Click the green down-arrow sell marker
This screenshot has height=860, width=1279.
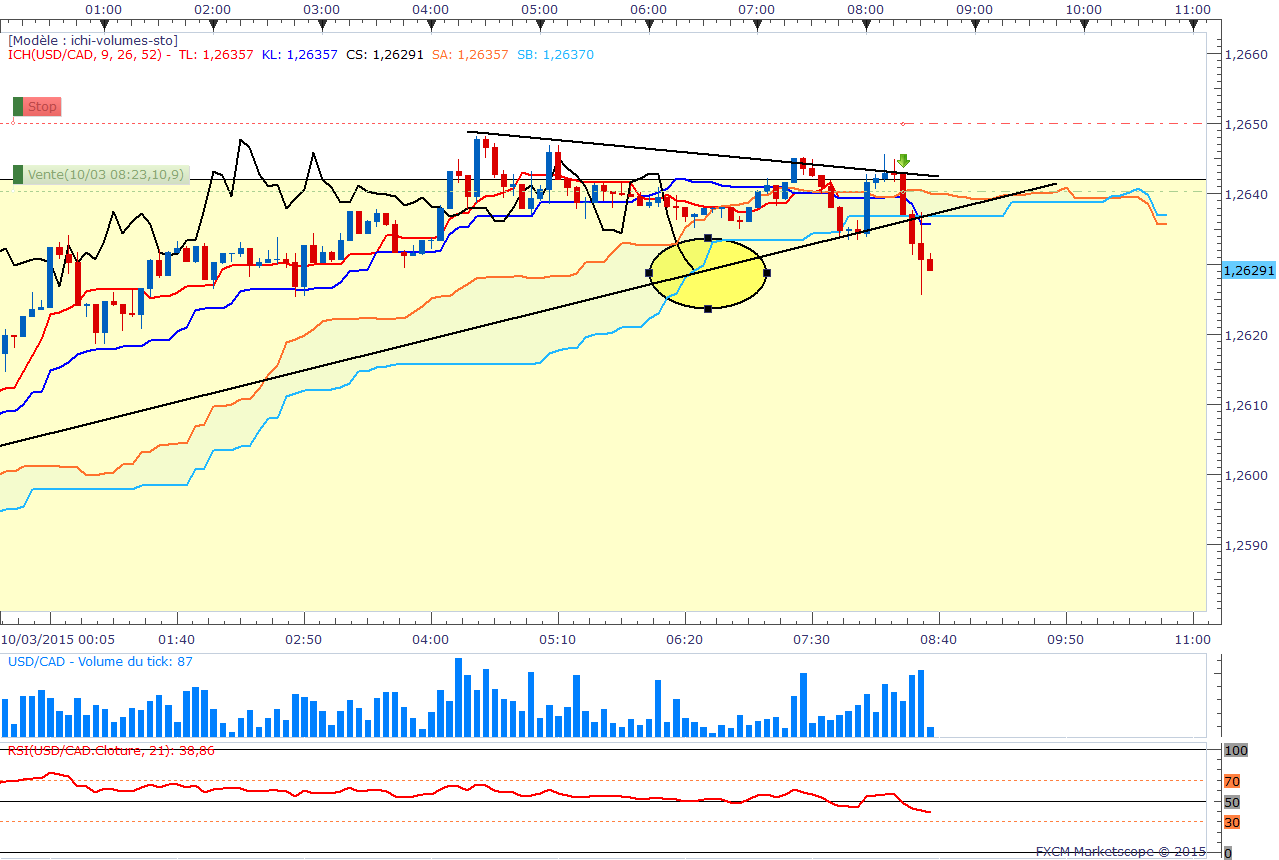click(x=903, y=160)
